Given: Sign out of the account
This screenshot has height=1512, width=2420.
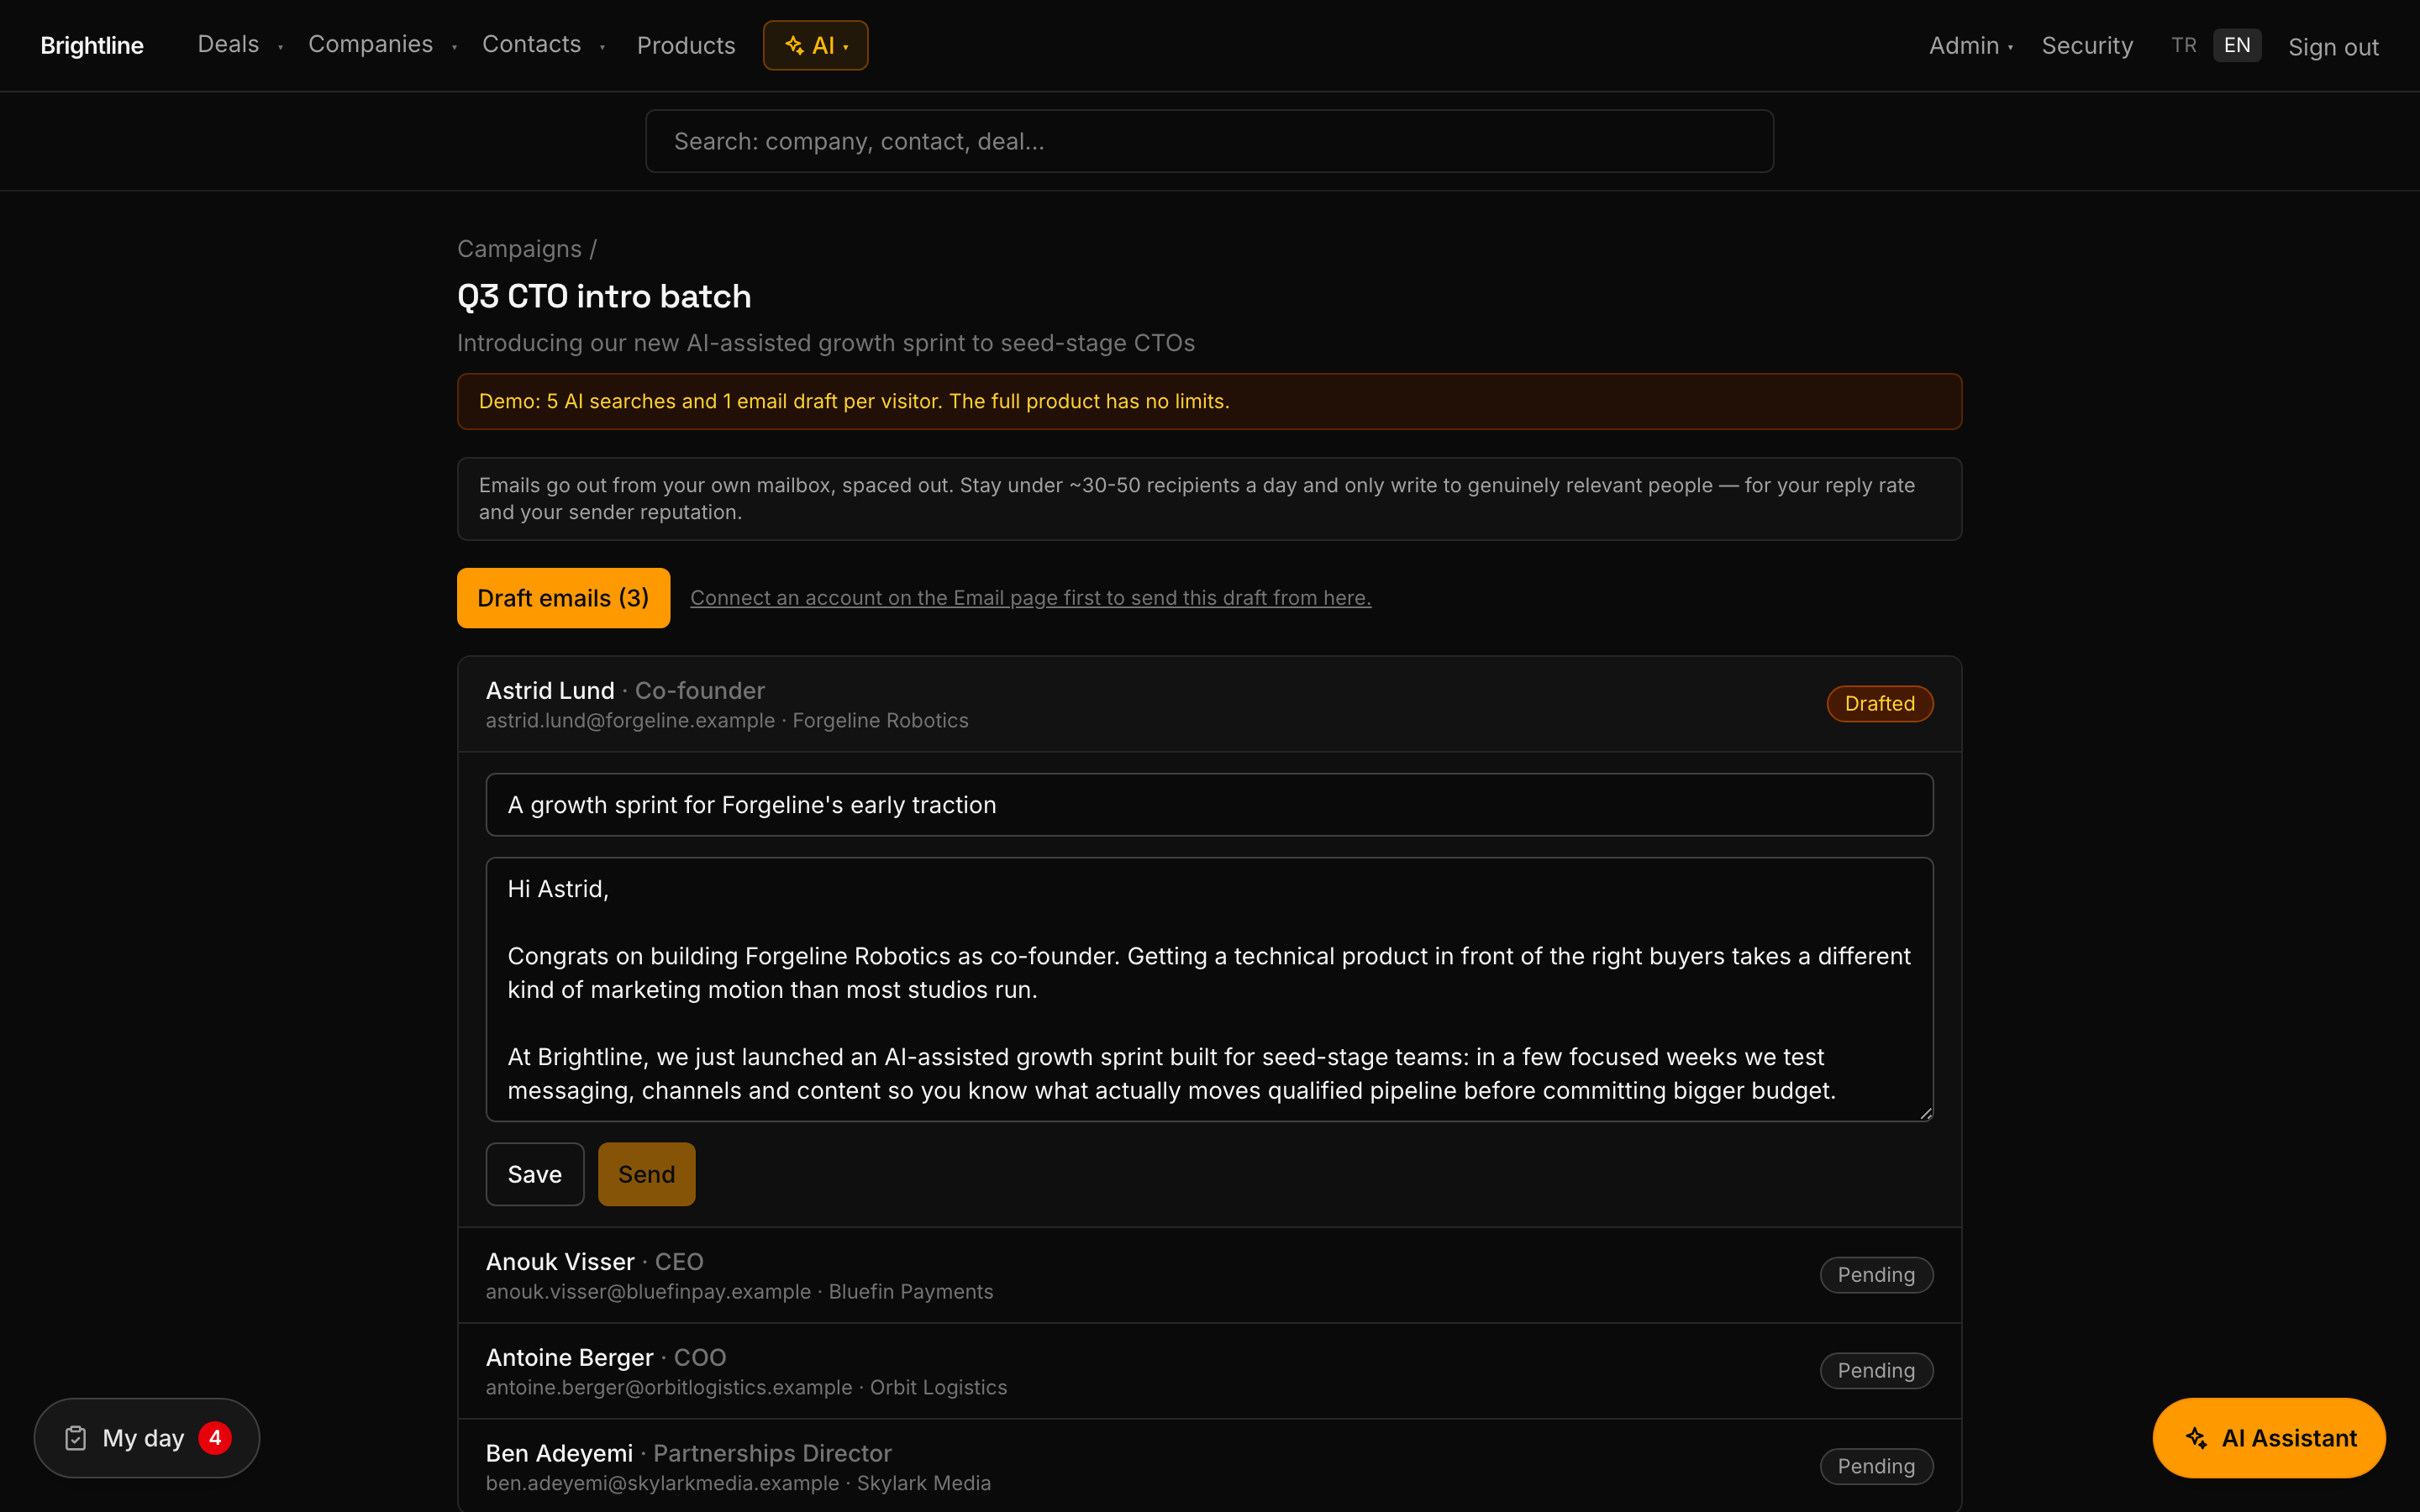Looking at the screenshot, I should click(x=2333, y=46).
